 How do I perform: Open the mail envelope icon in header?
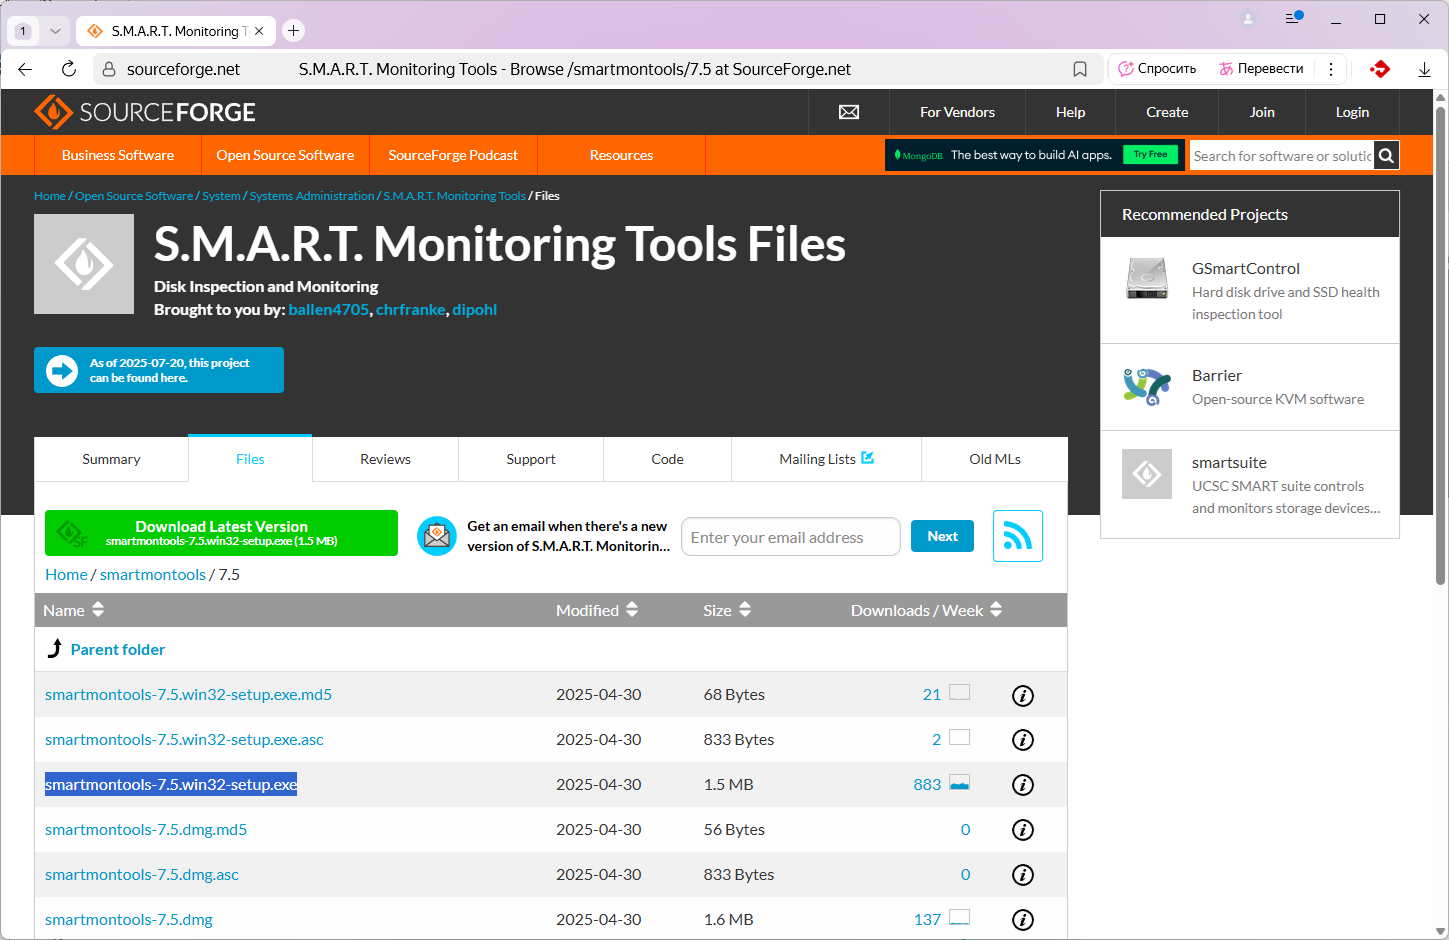pos(849,112)
